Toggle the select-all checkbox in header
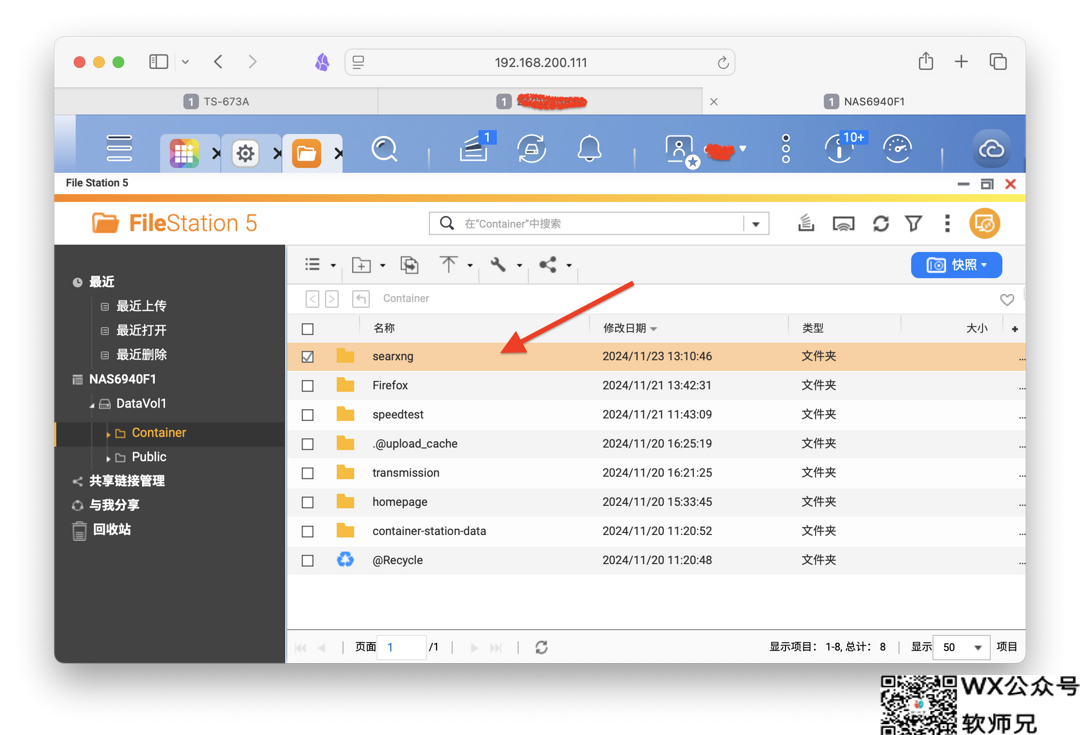The image size is (1080, 735). point(308,329)
